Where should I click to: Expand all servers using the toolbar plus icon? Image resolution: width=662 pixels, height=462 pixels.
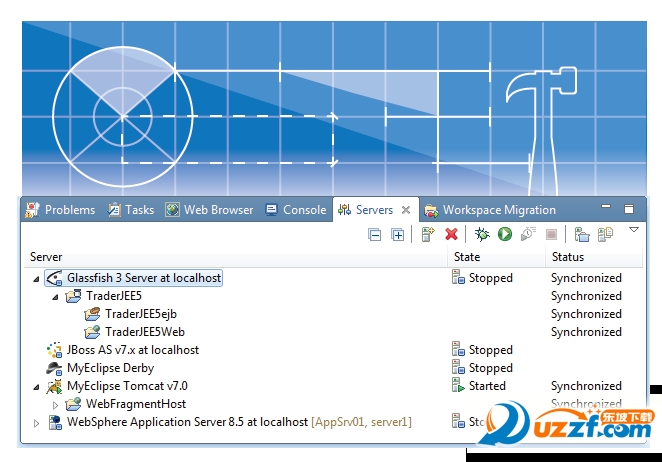tap(398, 234)
